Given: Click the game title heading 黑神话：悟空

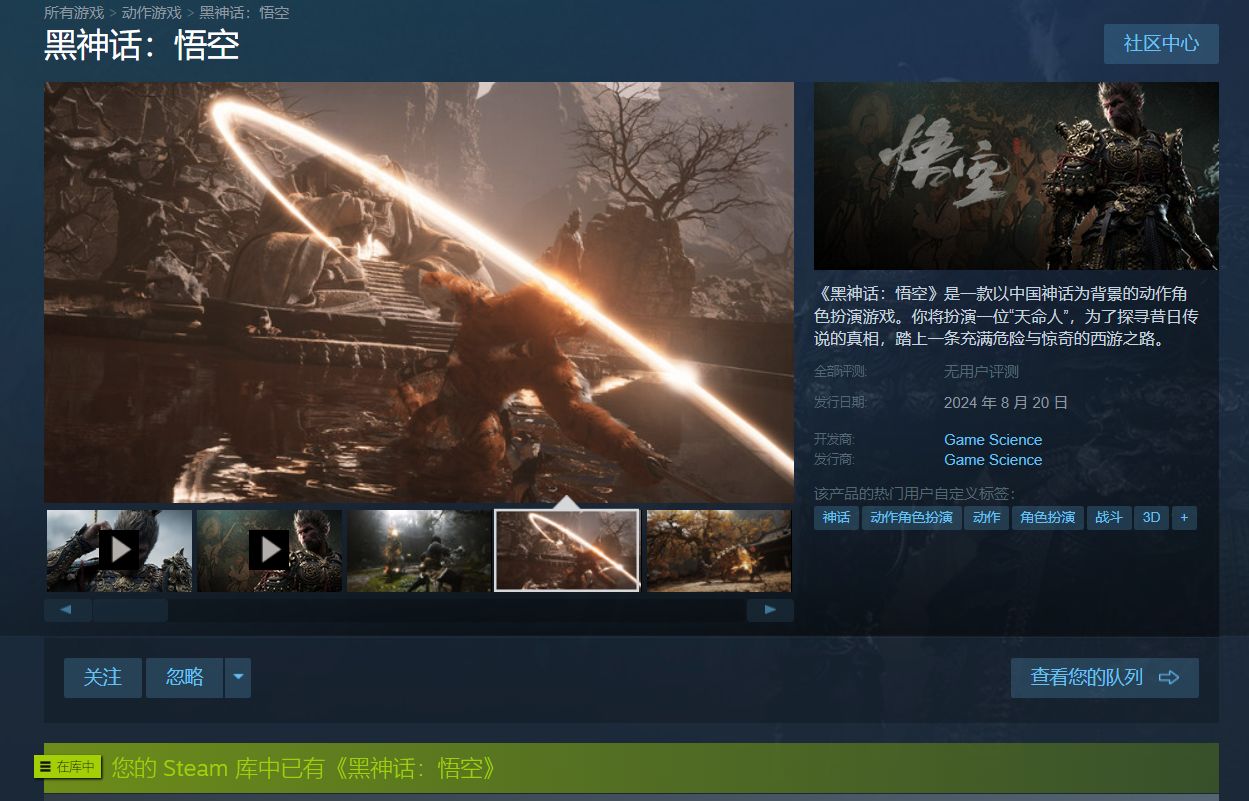Looking at the screenshot, I should pyautogui.click(x=142, y=47).
